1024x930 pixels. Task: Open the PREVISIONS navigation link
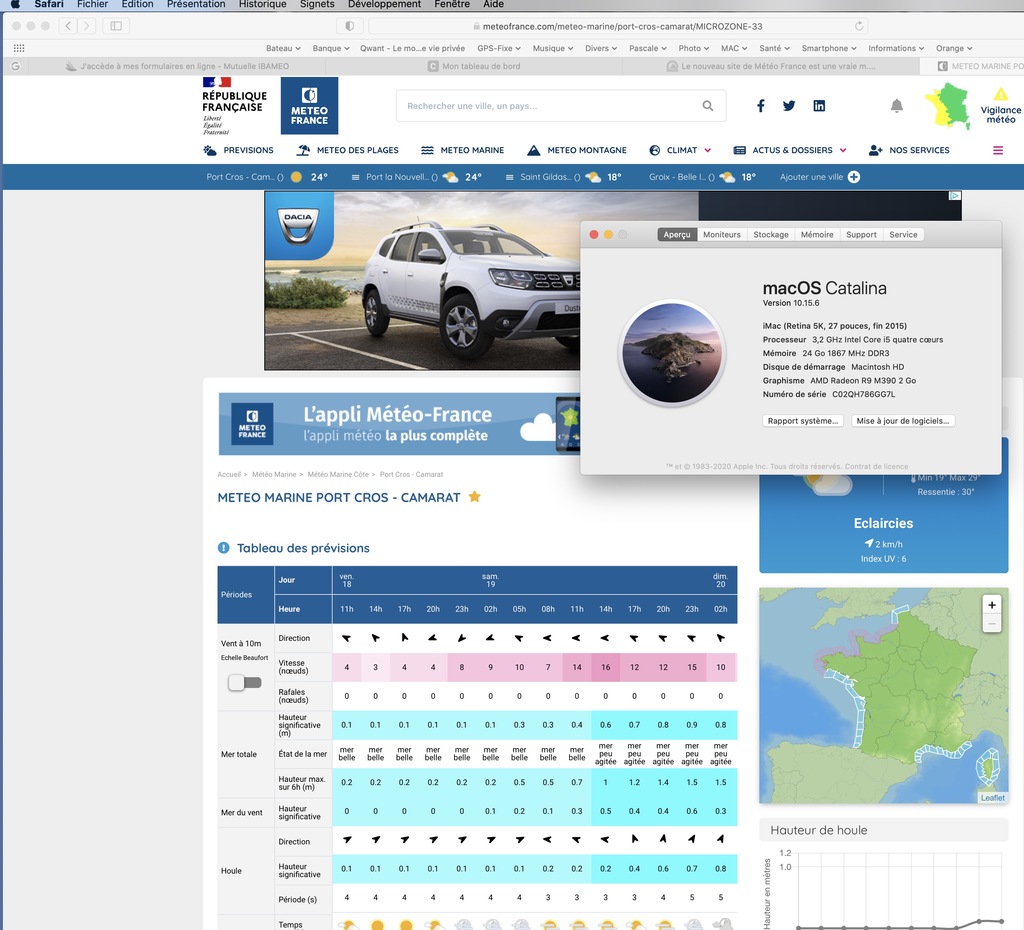tap(238, 150)
